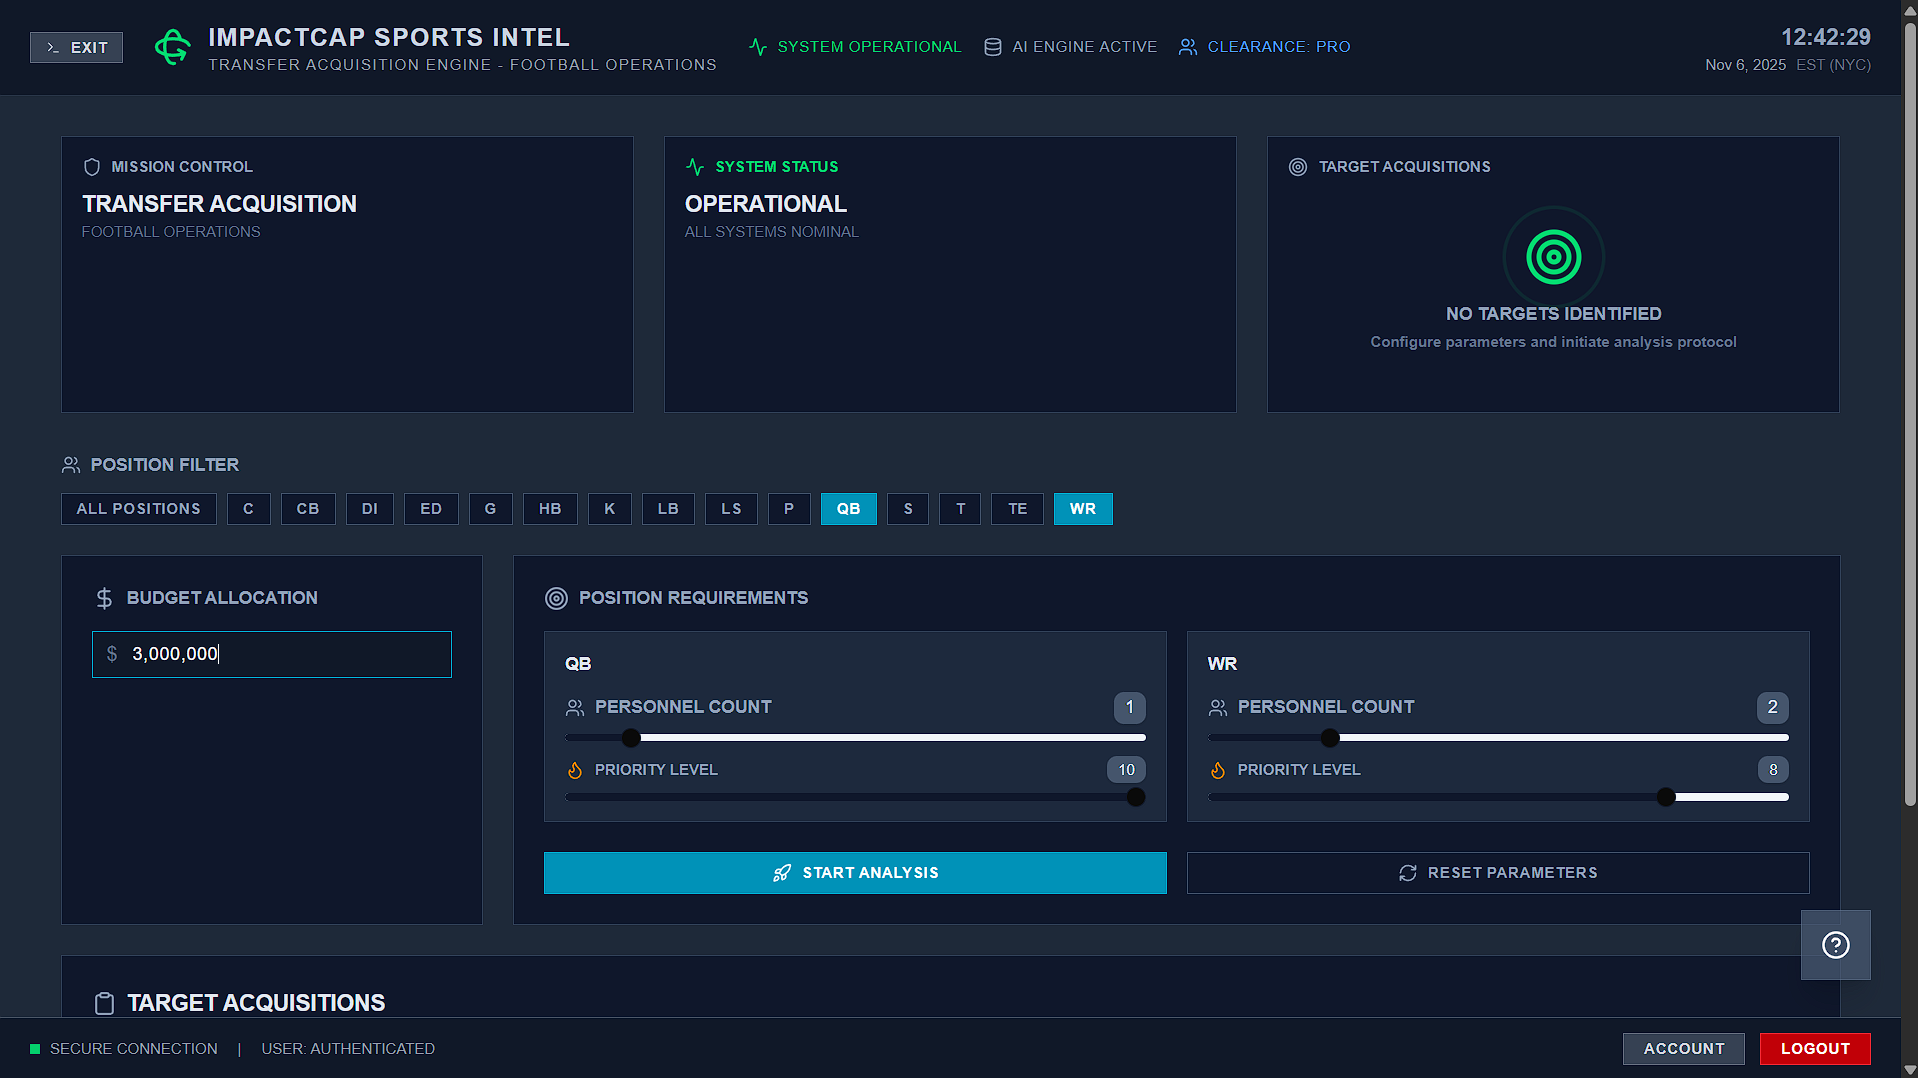Viewport: 1918px width, 1078px height.
Task: Open the Account menu
Action: (x=1683, y=1048)
